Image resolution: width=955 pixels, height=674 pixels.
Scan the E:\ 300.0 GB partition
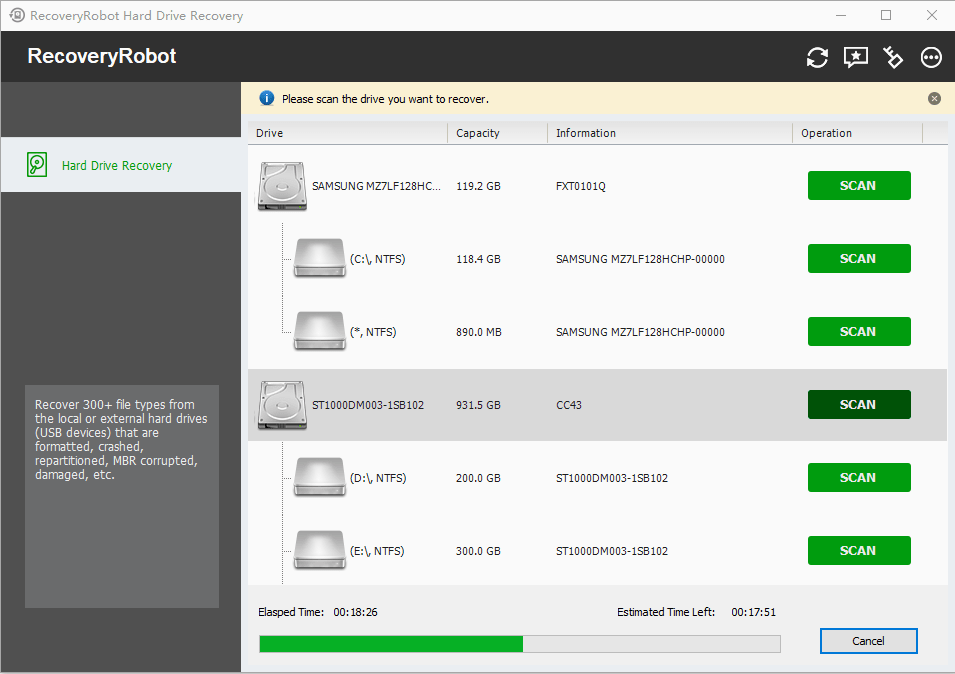[859, 551]
